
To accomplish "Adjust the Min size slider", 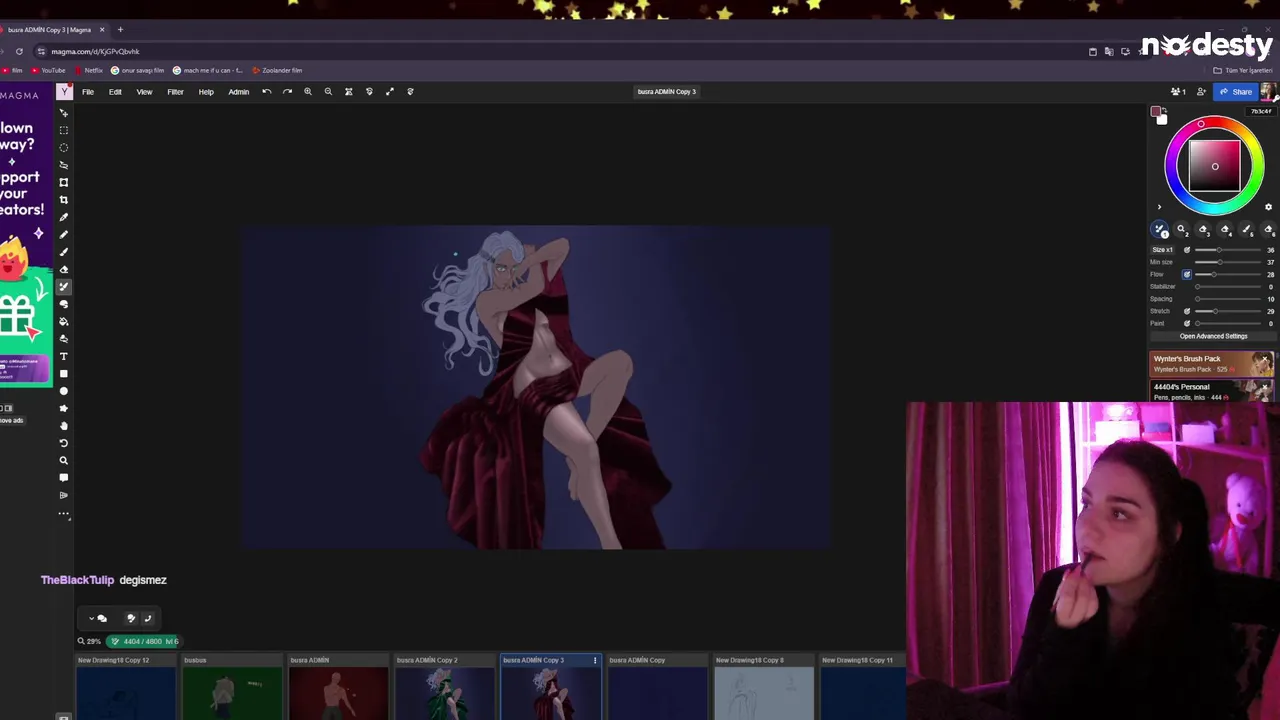I will click(1229, 262).
